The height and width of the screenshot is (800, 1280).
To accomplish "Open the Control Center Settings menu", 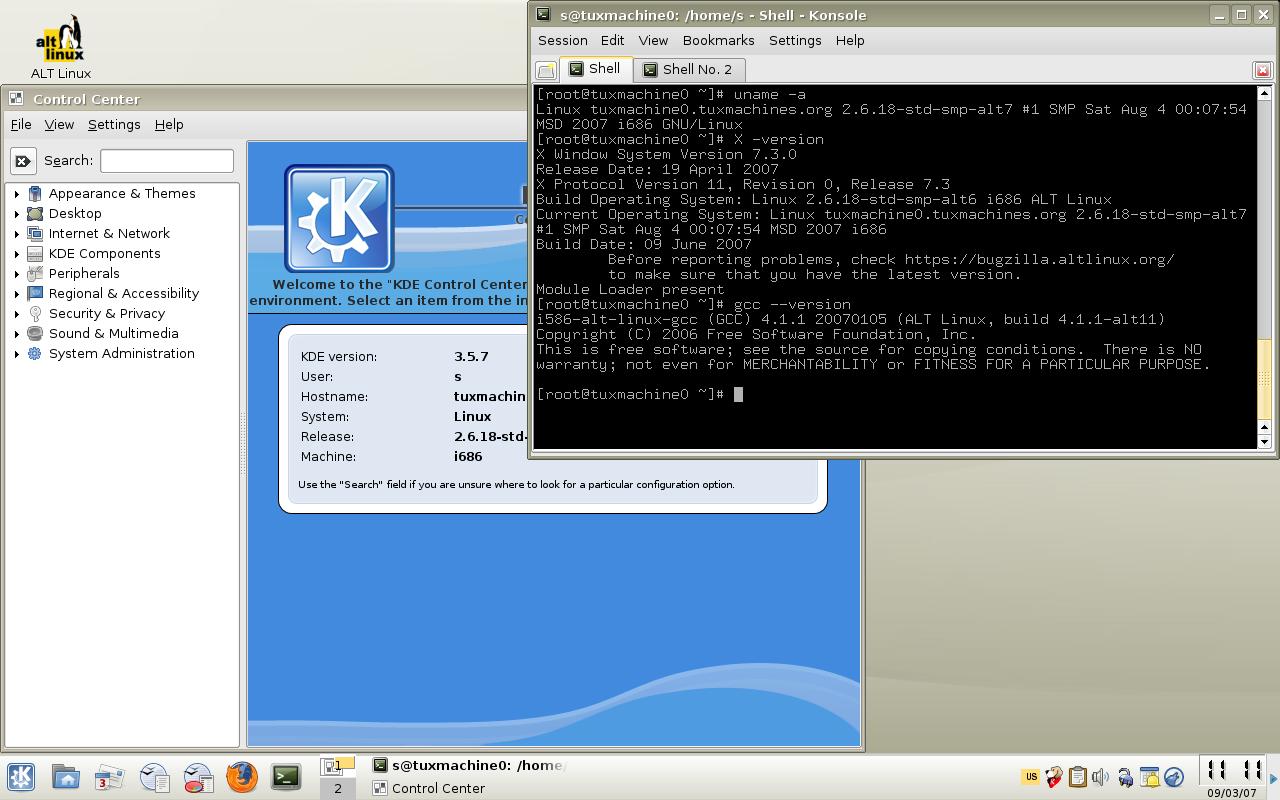I will (114, 125).
